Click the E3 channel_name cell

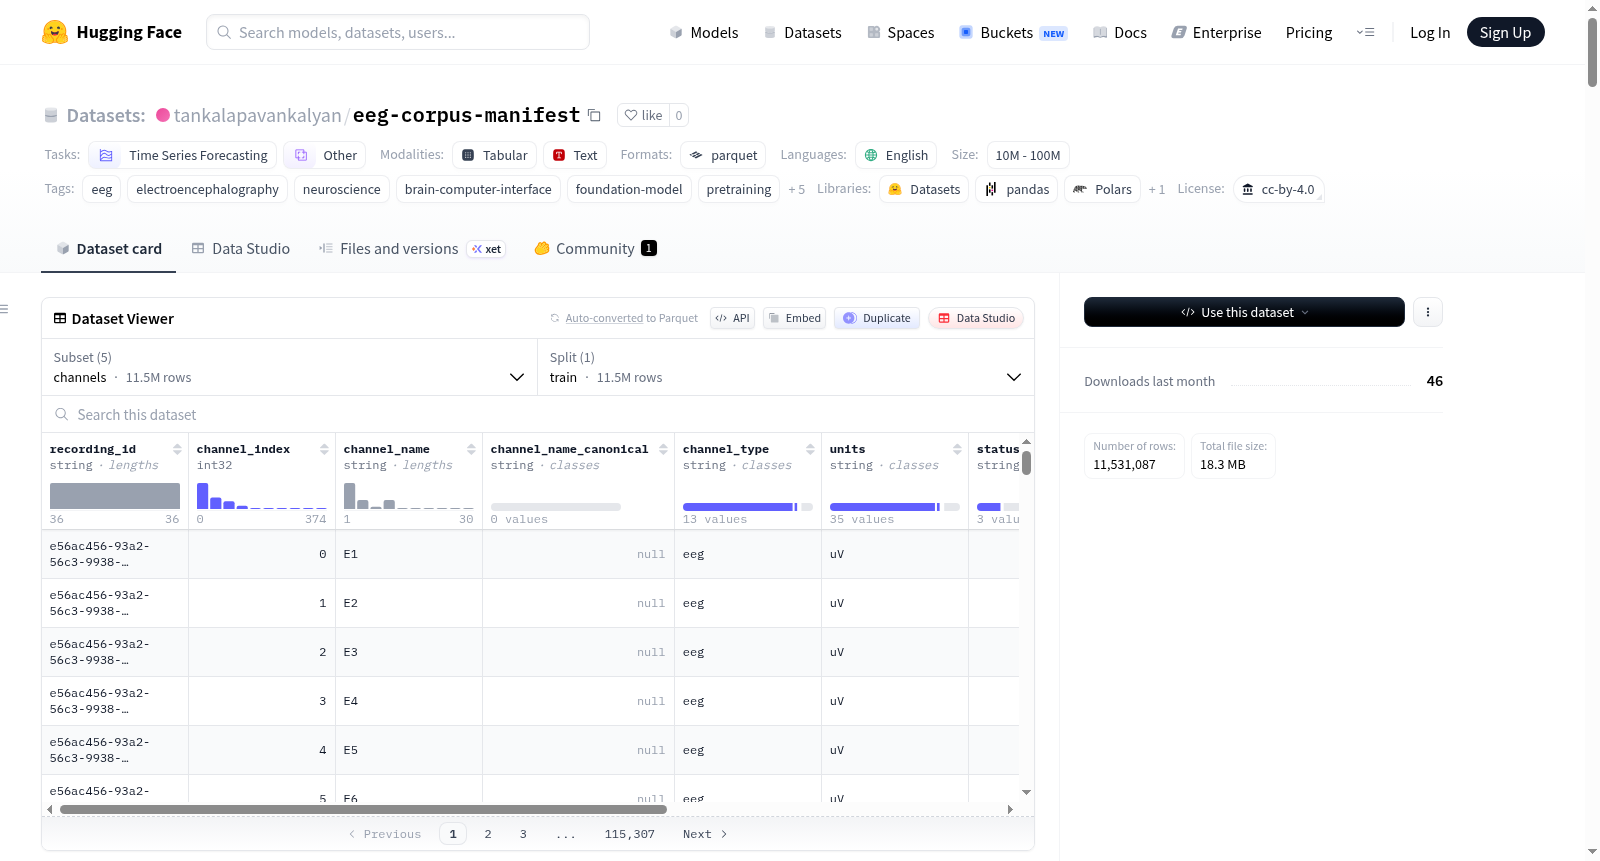pos(408,652)
